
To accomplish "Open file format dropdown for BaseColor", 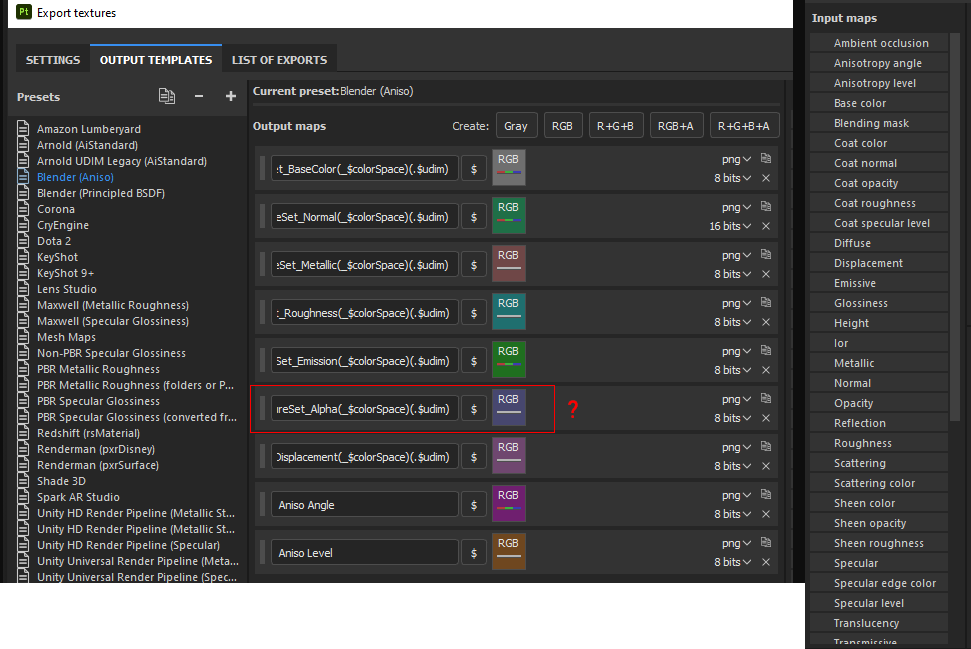I will [736, 159].
